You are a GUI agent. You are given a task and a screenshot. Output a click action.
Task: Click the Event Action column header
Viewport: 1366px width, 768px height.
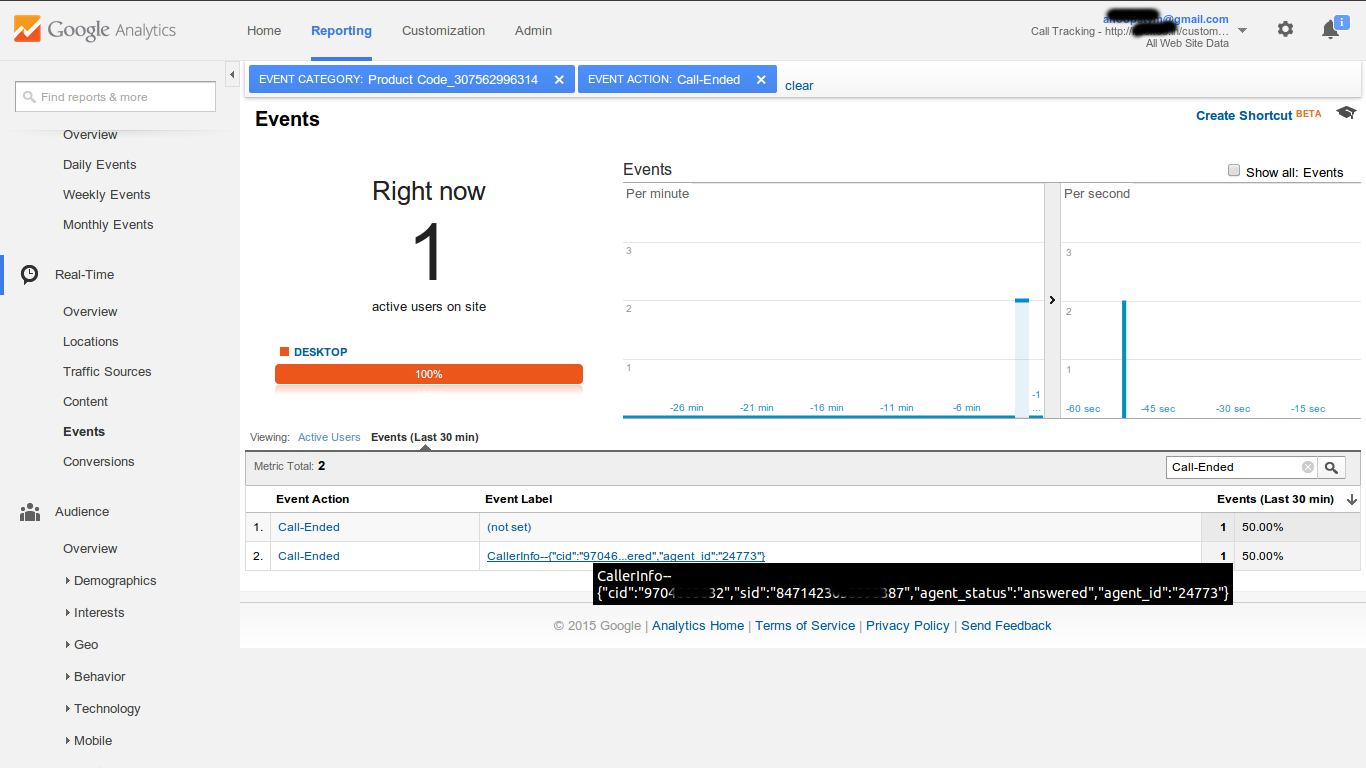[x=313, y=499]
